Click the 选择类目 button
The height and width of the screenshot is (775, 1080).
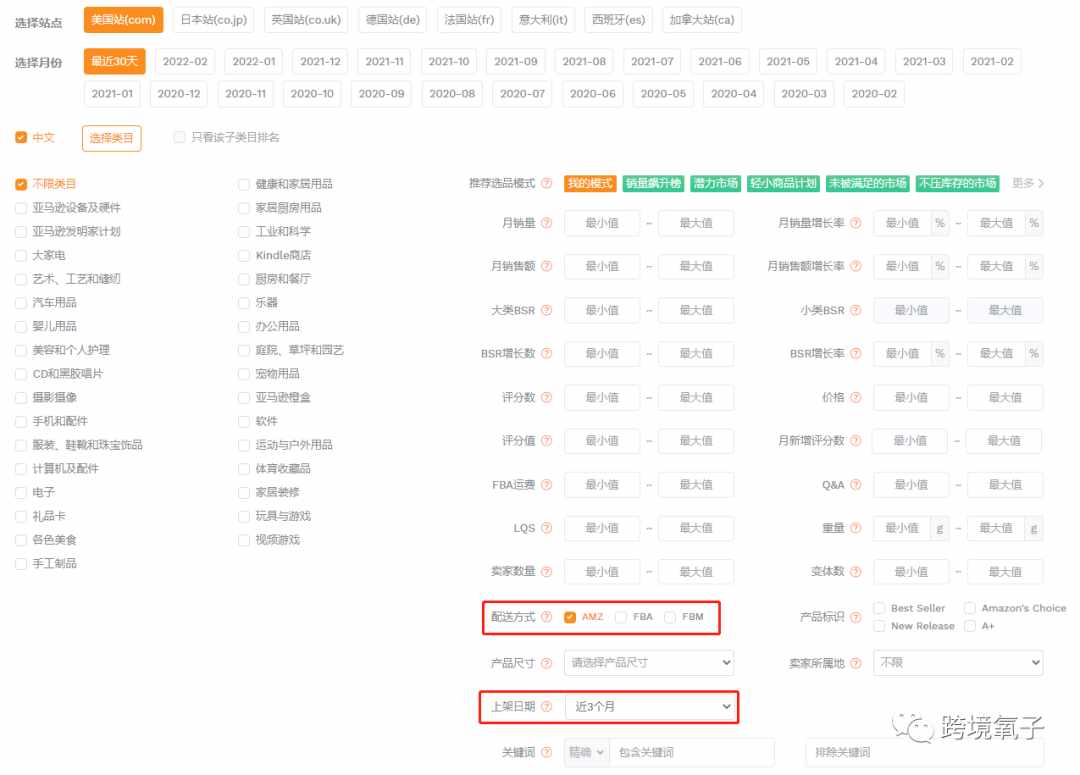point(112,138)
